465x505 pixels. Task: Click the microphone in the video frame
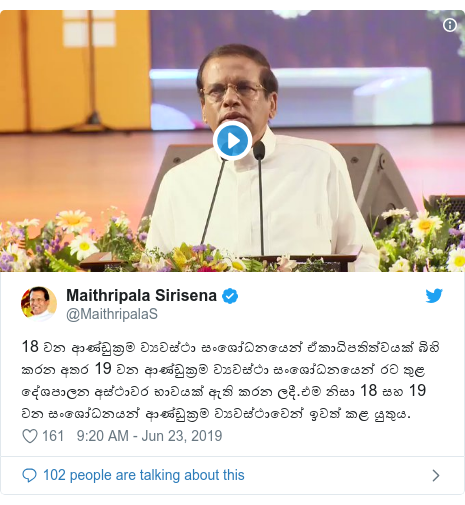point(259,151)
